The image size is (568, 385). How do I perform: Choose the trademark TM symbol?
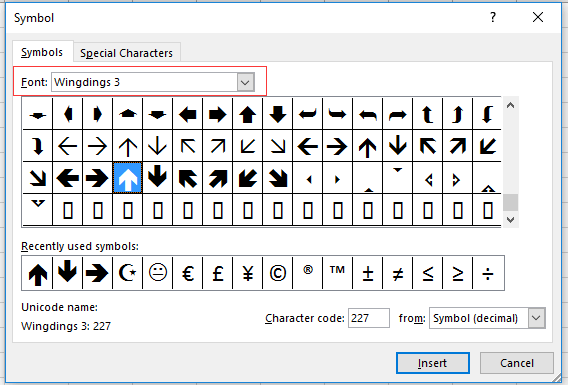tap(337, 273)
